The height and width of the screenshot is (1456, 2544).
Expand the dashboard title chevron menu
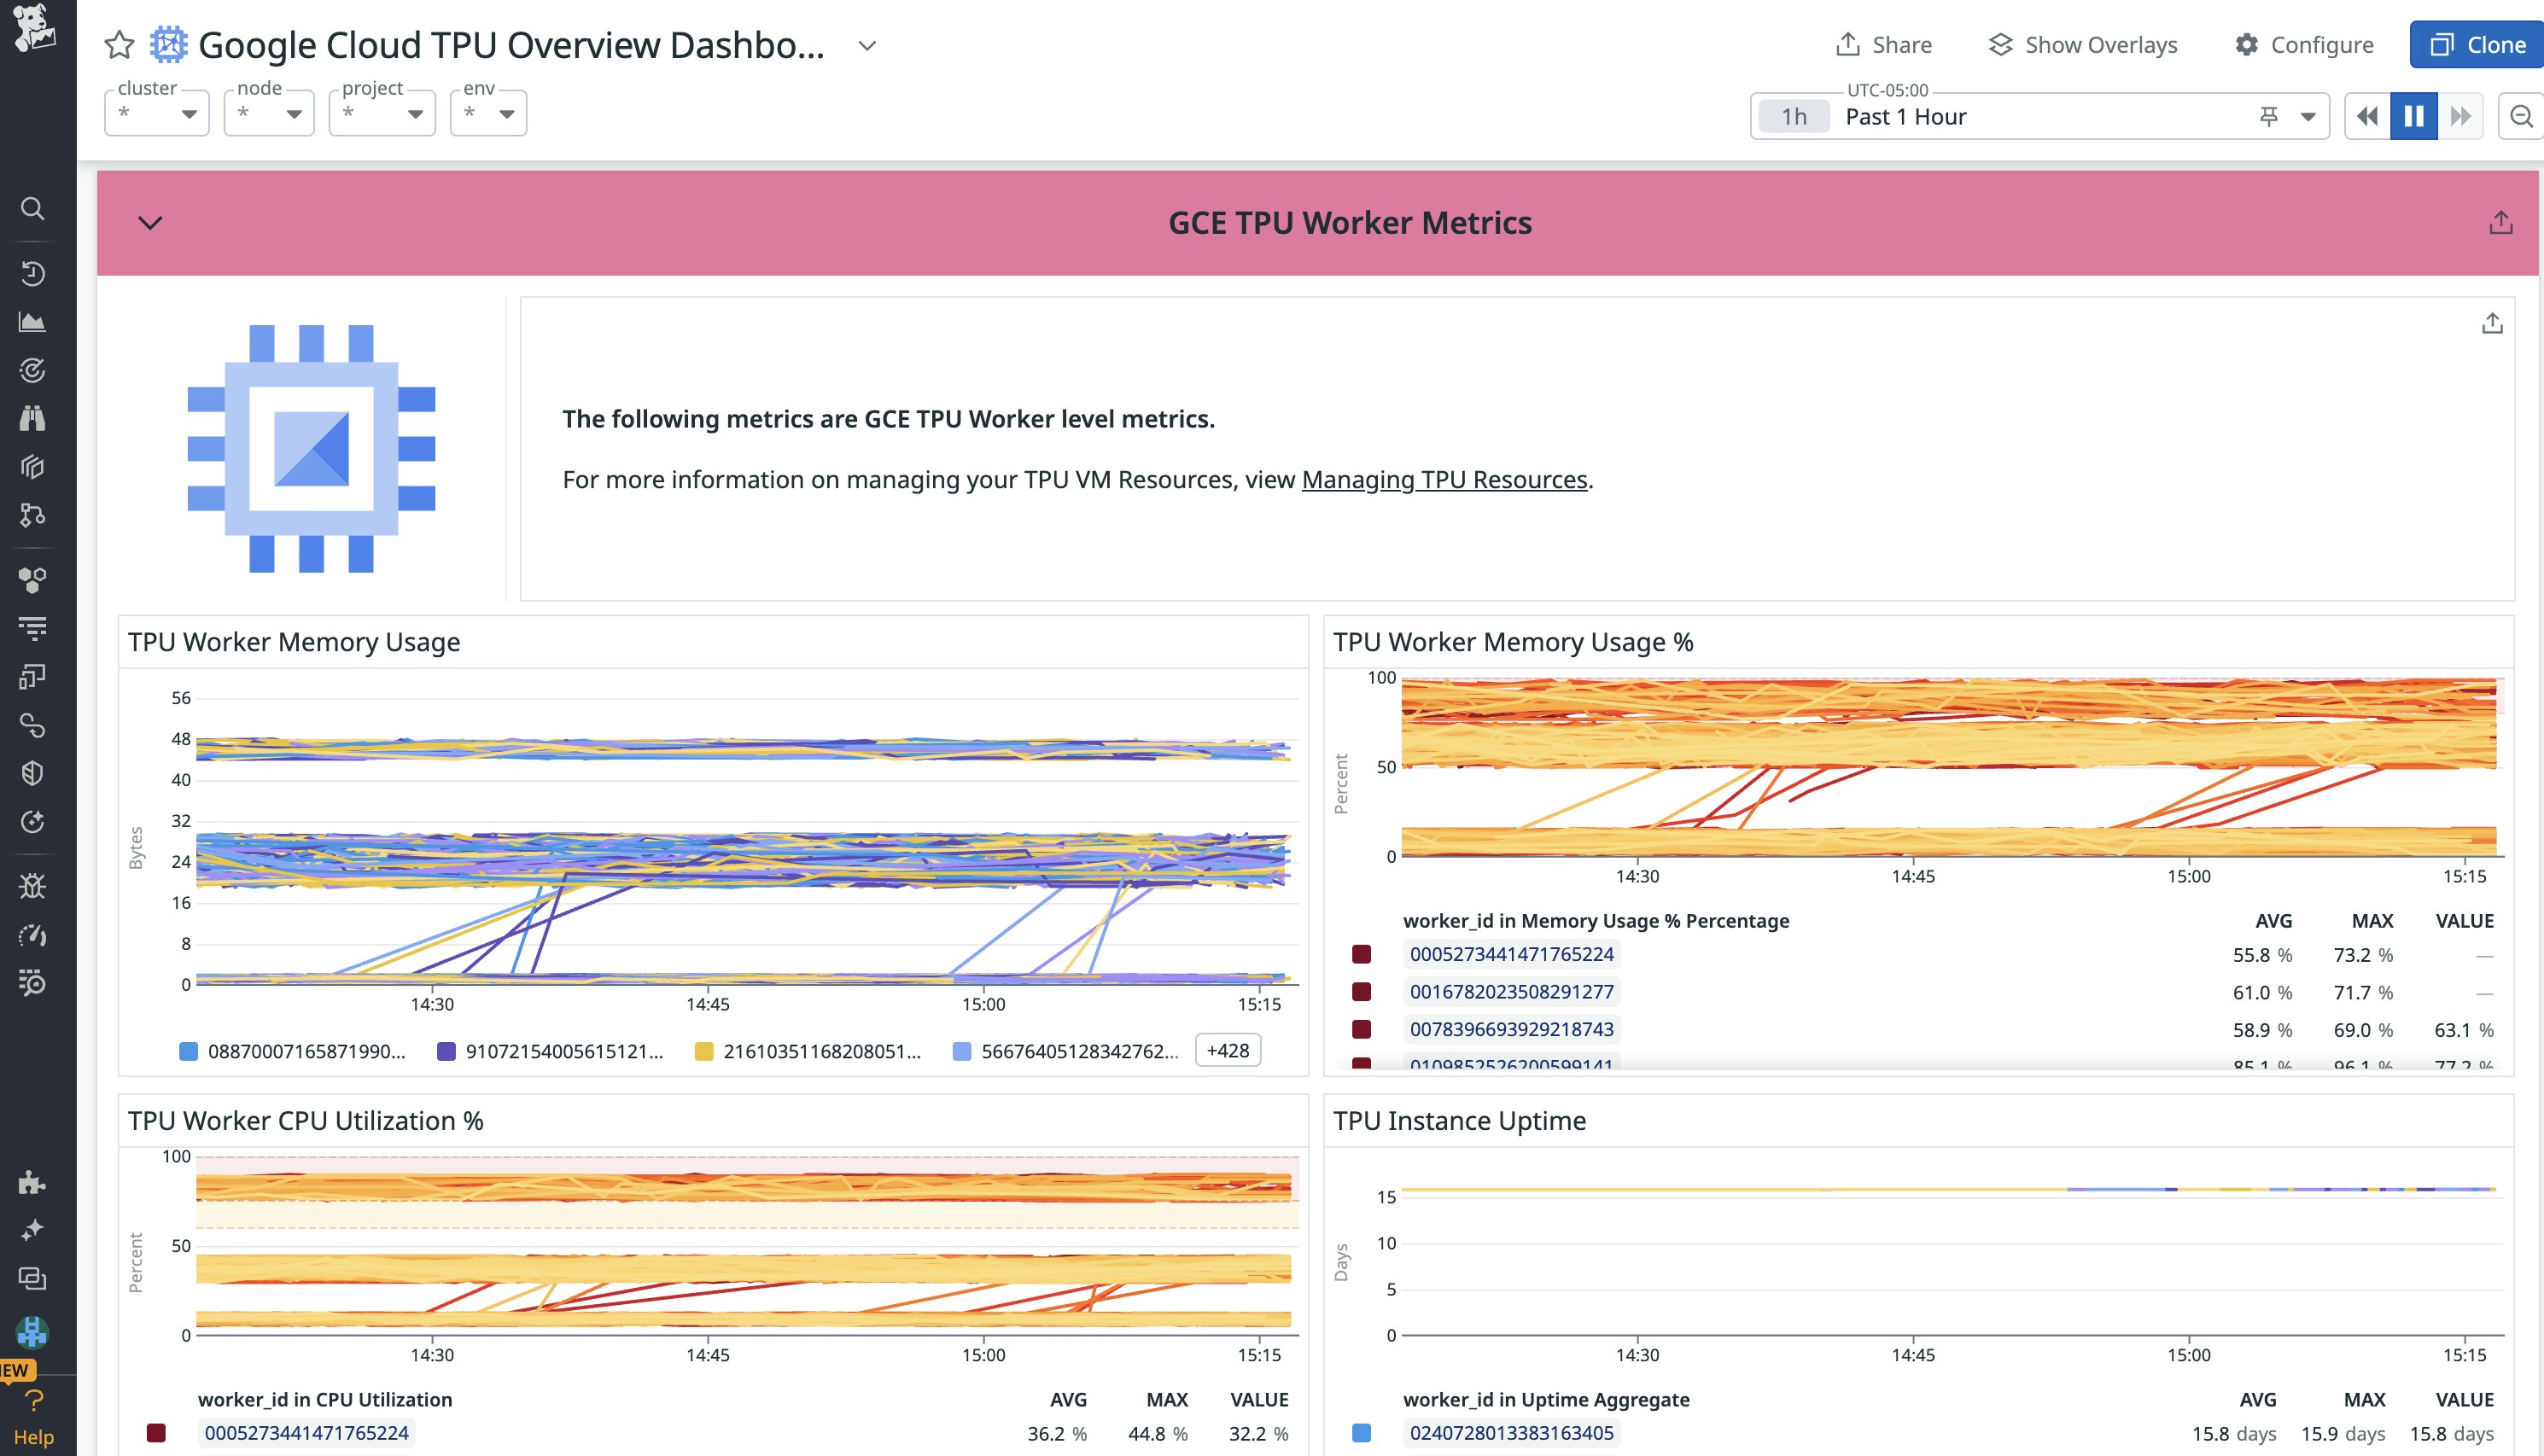pyautogui.click(x=866, y=45)
